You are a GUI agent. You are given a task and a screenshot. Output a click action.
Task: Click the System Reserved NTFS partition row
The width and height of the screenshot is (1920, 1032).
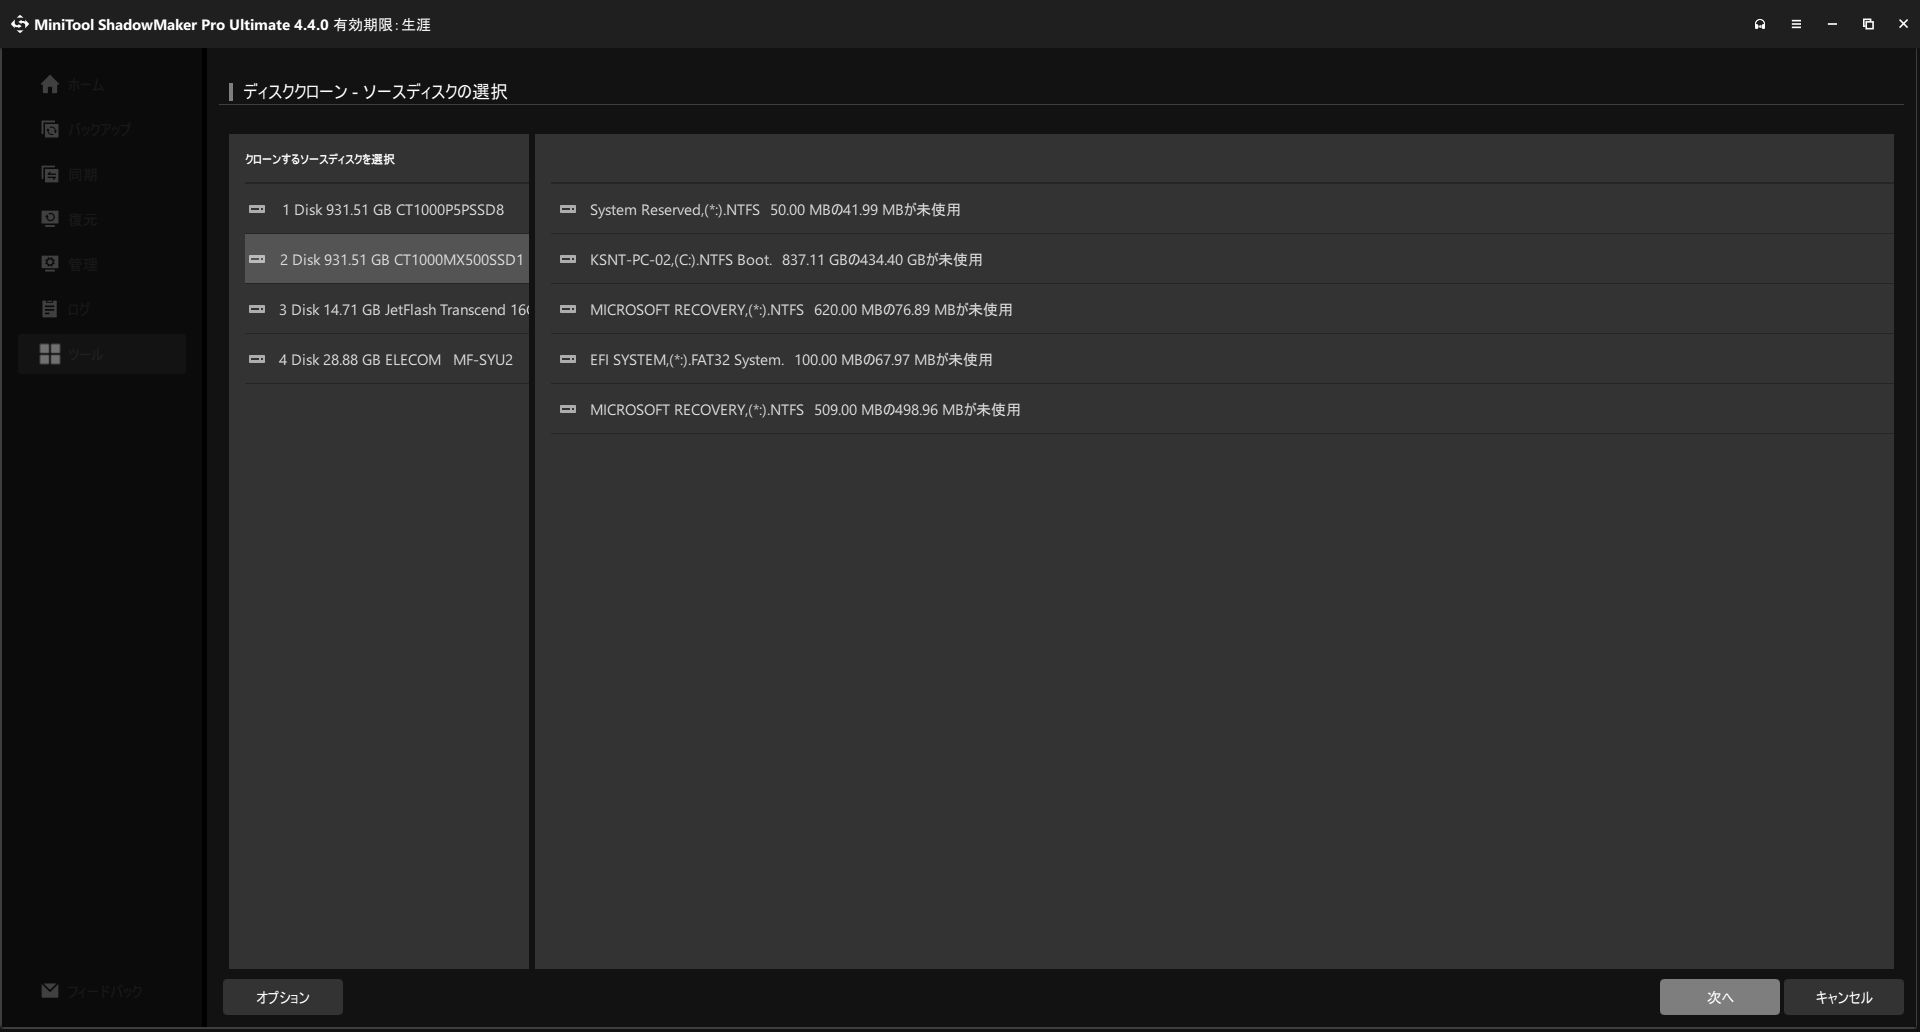click(774, 210)
